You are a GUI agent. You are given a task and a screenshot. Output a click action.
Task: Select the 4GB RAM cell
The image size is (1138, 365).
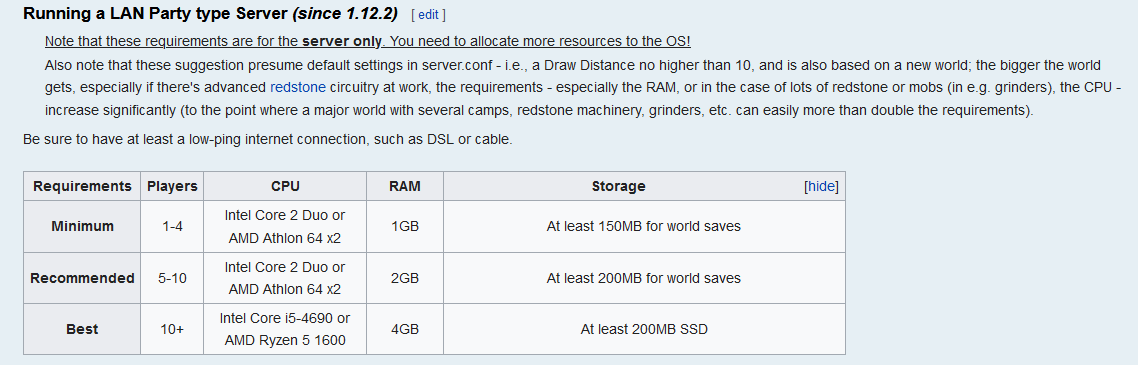[405, 329]
